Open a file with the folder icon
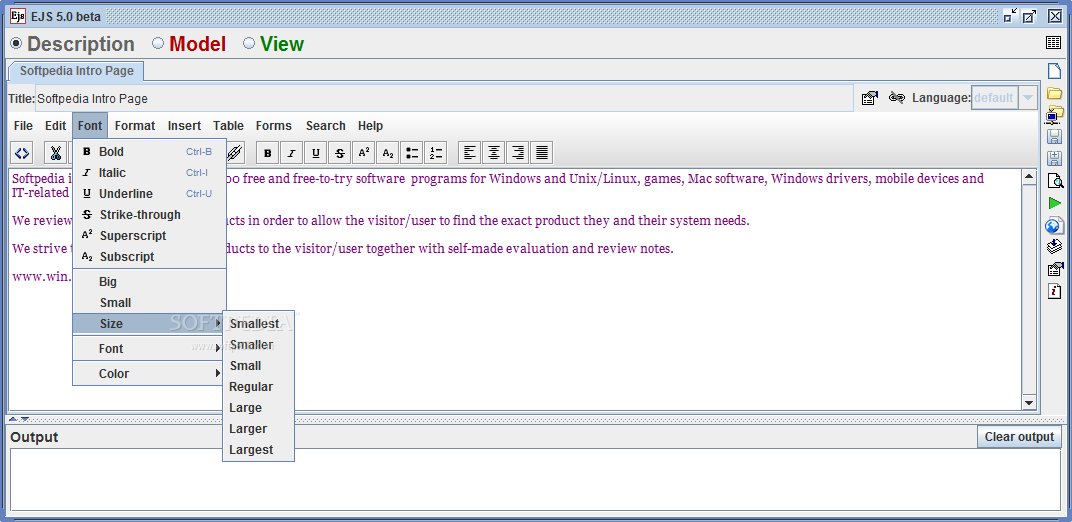This screenshot has width=1072, height=522. pos(1054,92)
